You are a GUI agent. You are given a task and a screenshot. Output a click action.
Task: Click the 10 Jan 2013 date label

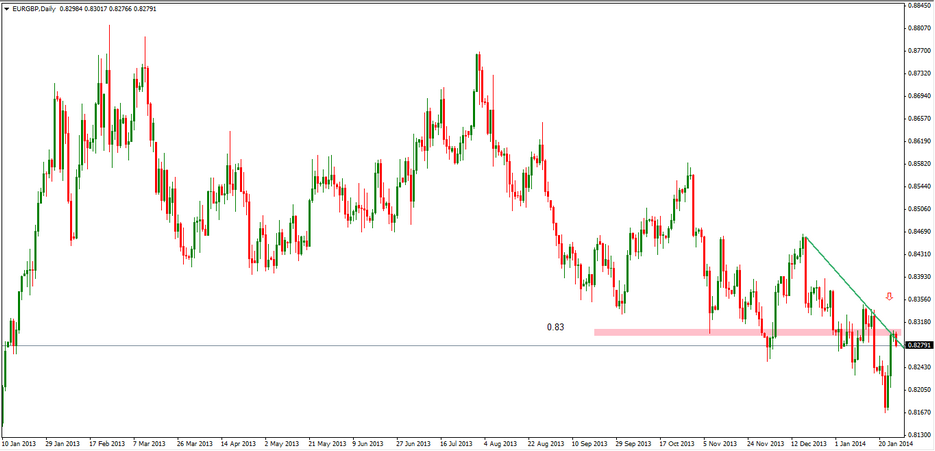[x=21, y=441]
